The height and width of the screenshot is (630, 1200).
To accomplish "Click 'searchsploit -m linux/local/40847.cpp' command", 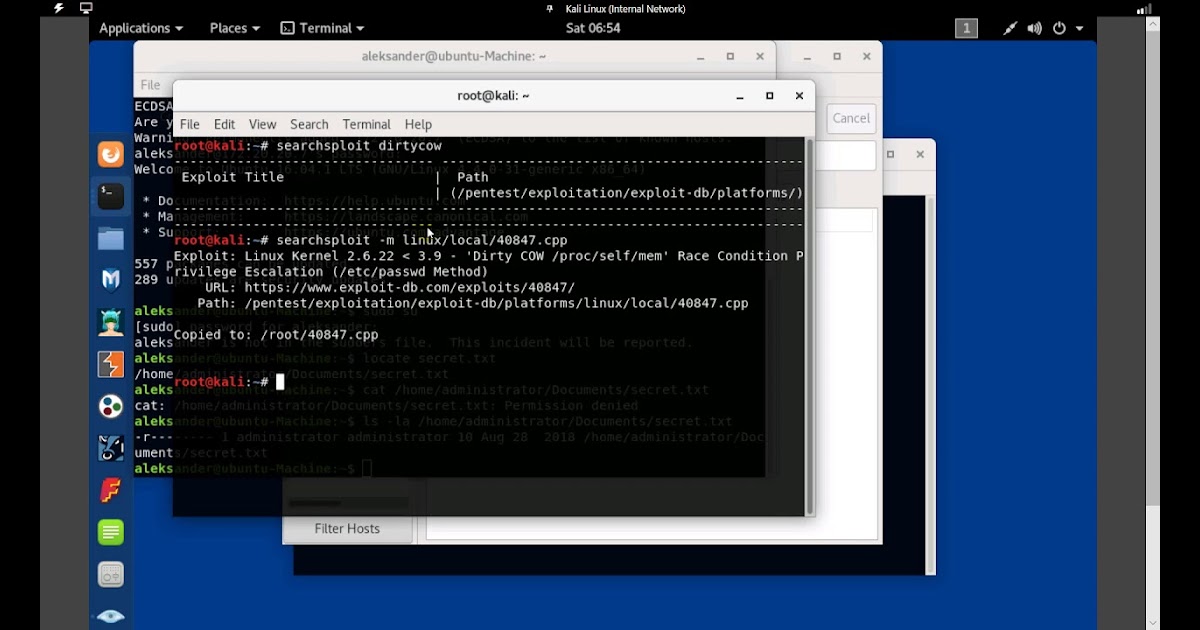I will coord(422,240).
